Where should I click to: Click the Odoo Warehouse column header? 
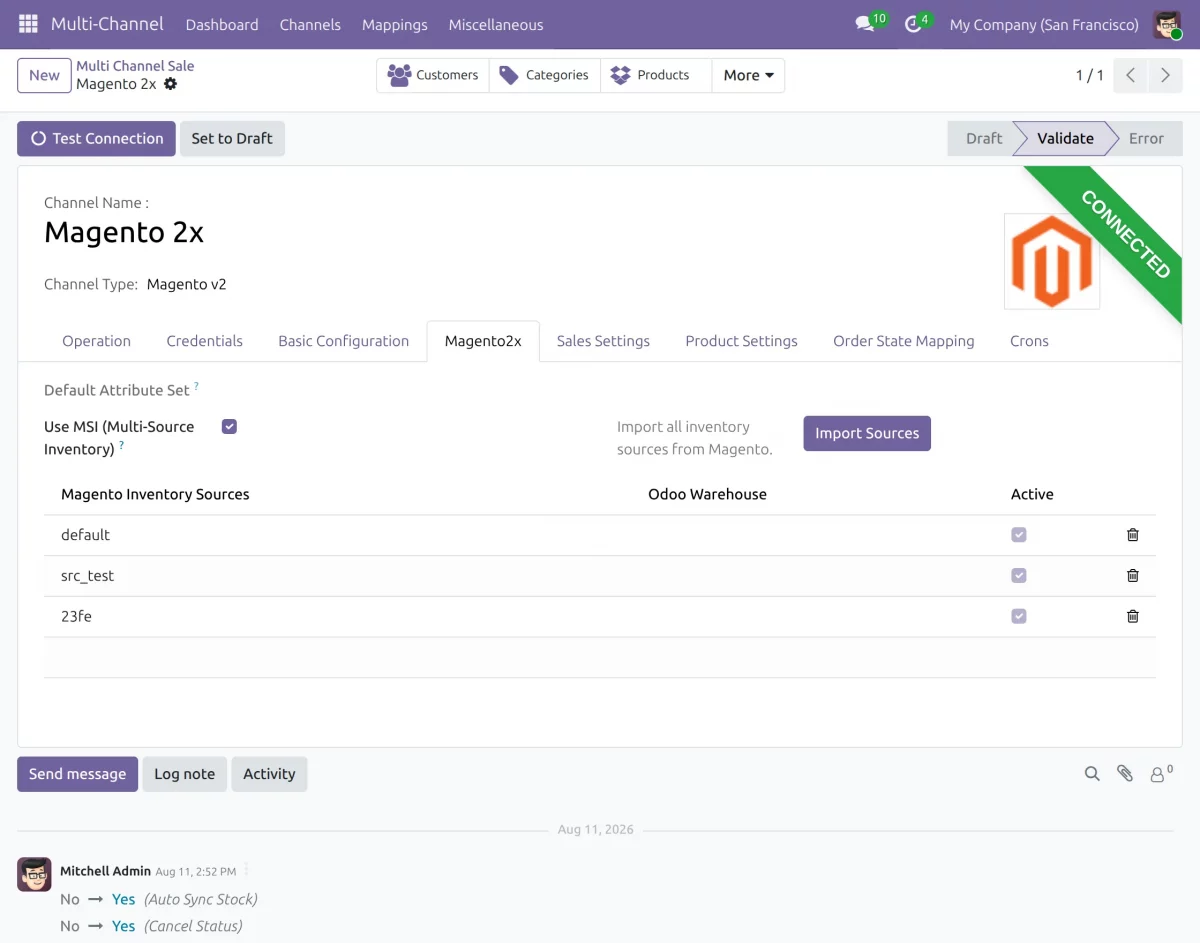[x=707, y=494]
